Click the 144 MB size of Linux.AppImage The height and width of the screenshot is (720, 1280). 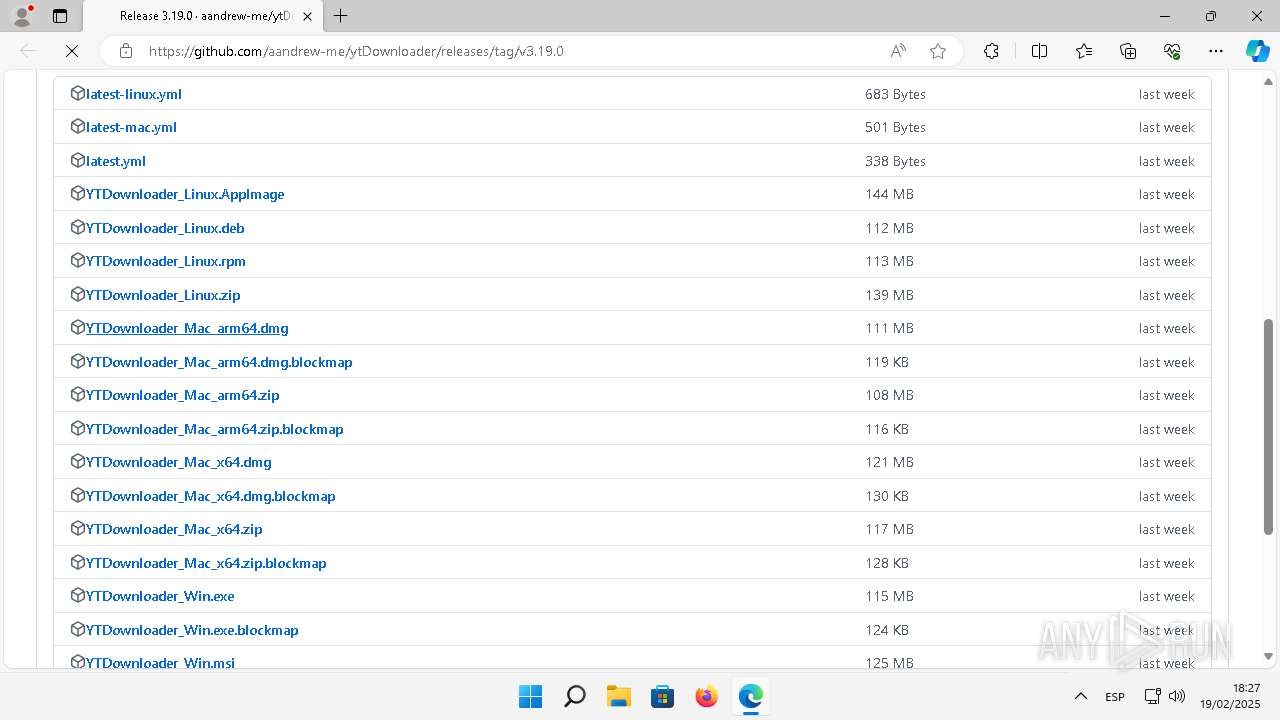[x=889, y=194]
